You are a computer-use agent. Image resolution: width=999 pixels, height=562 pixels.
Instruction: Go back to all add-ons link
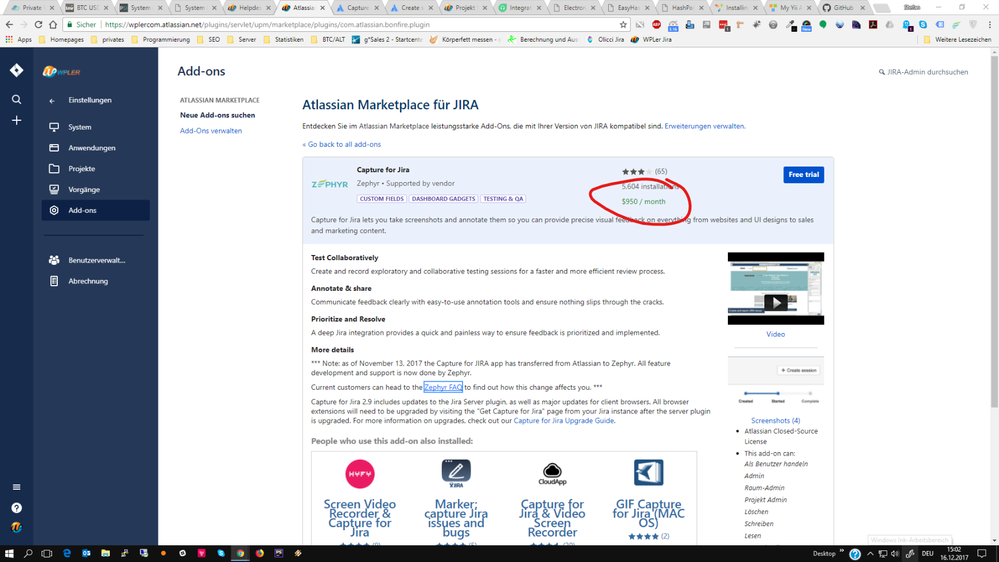[x=341, y=145]
